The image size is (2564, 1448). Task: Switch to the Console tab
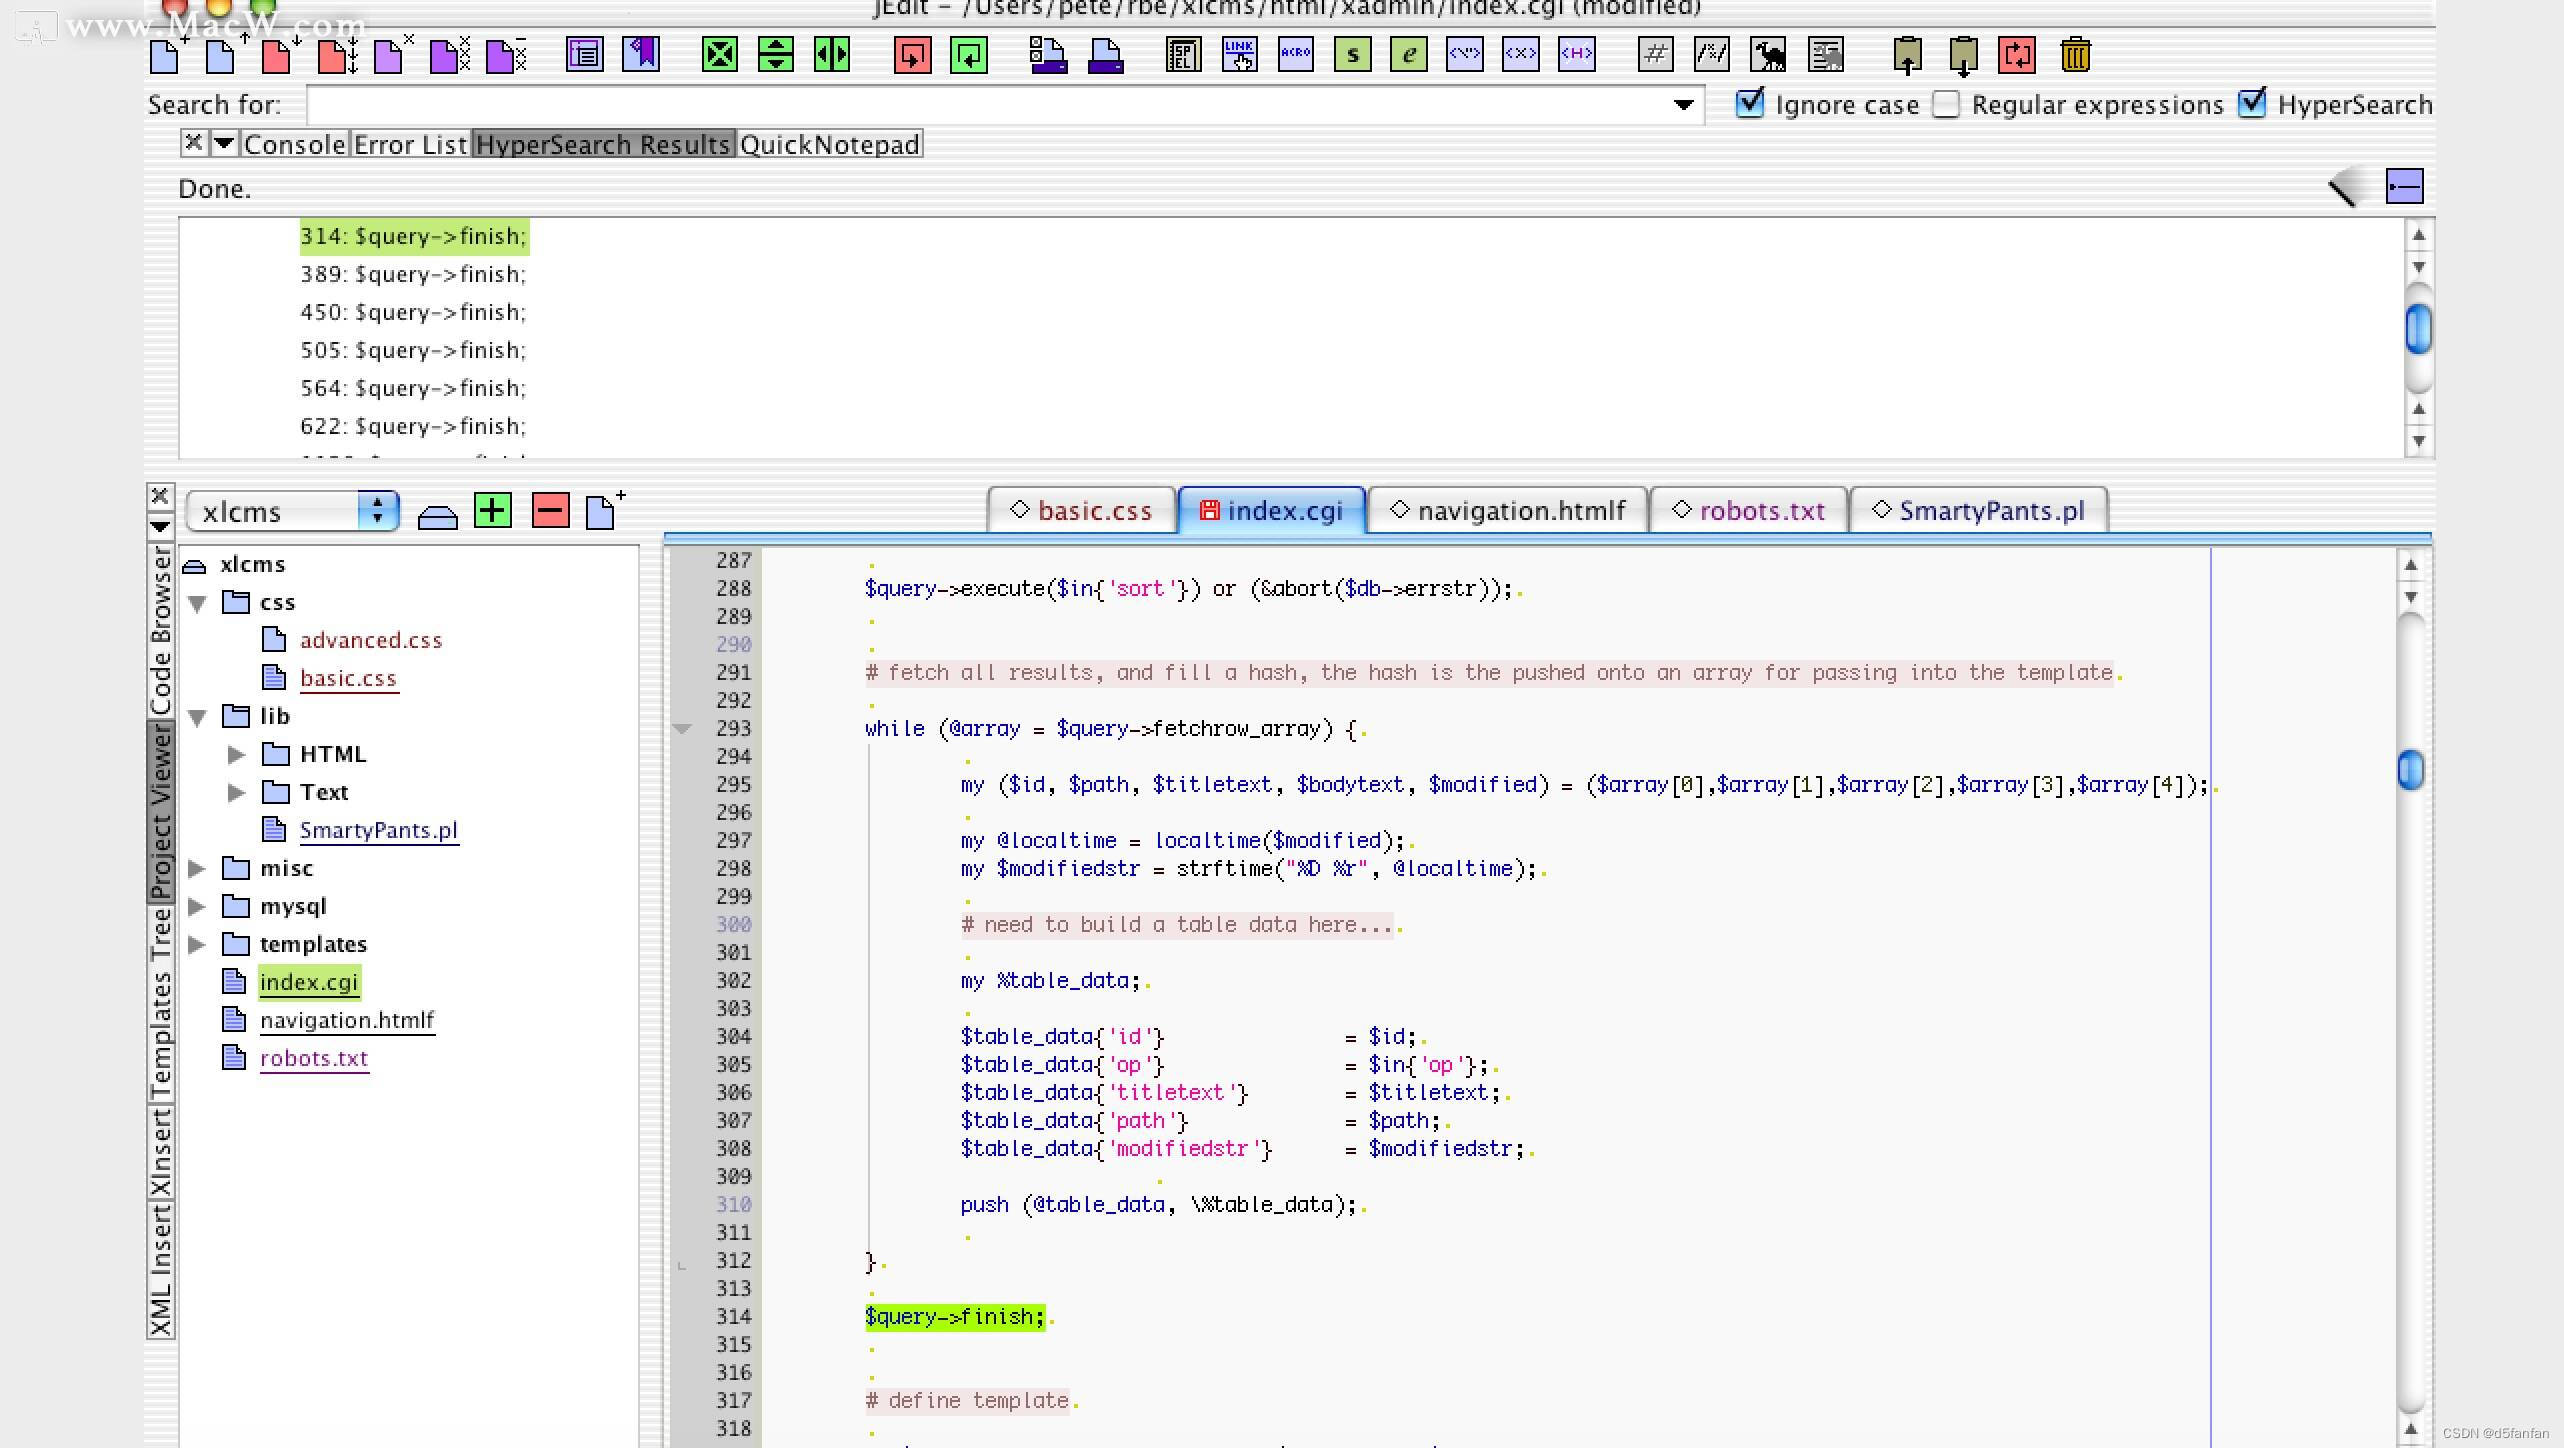point(294,144)
